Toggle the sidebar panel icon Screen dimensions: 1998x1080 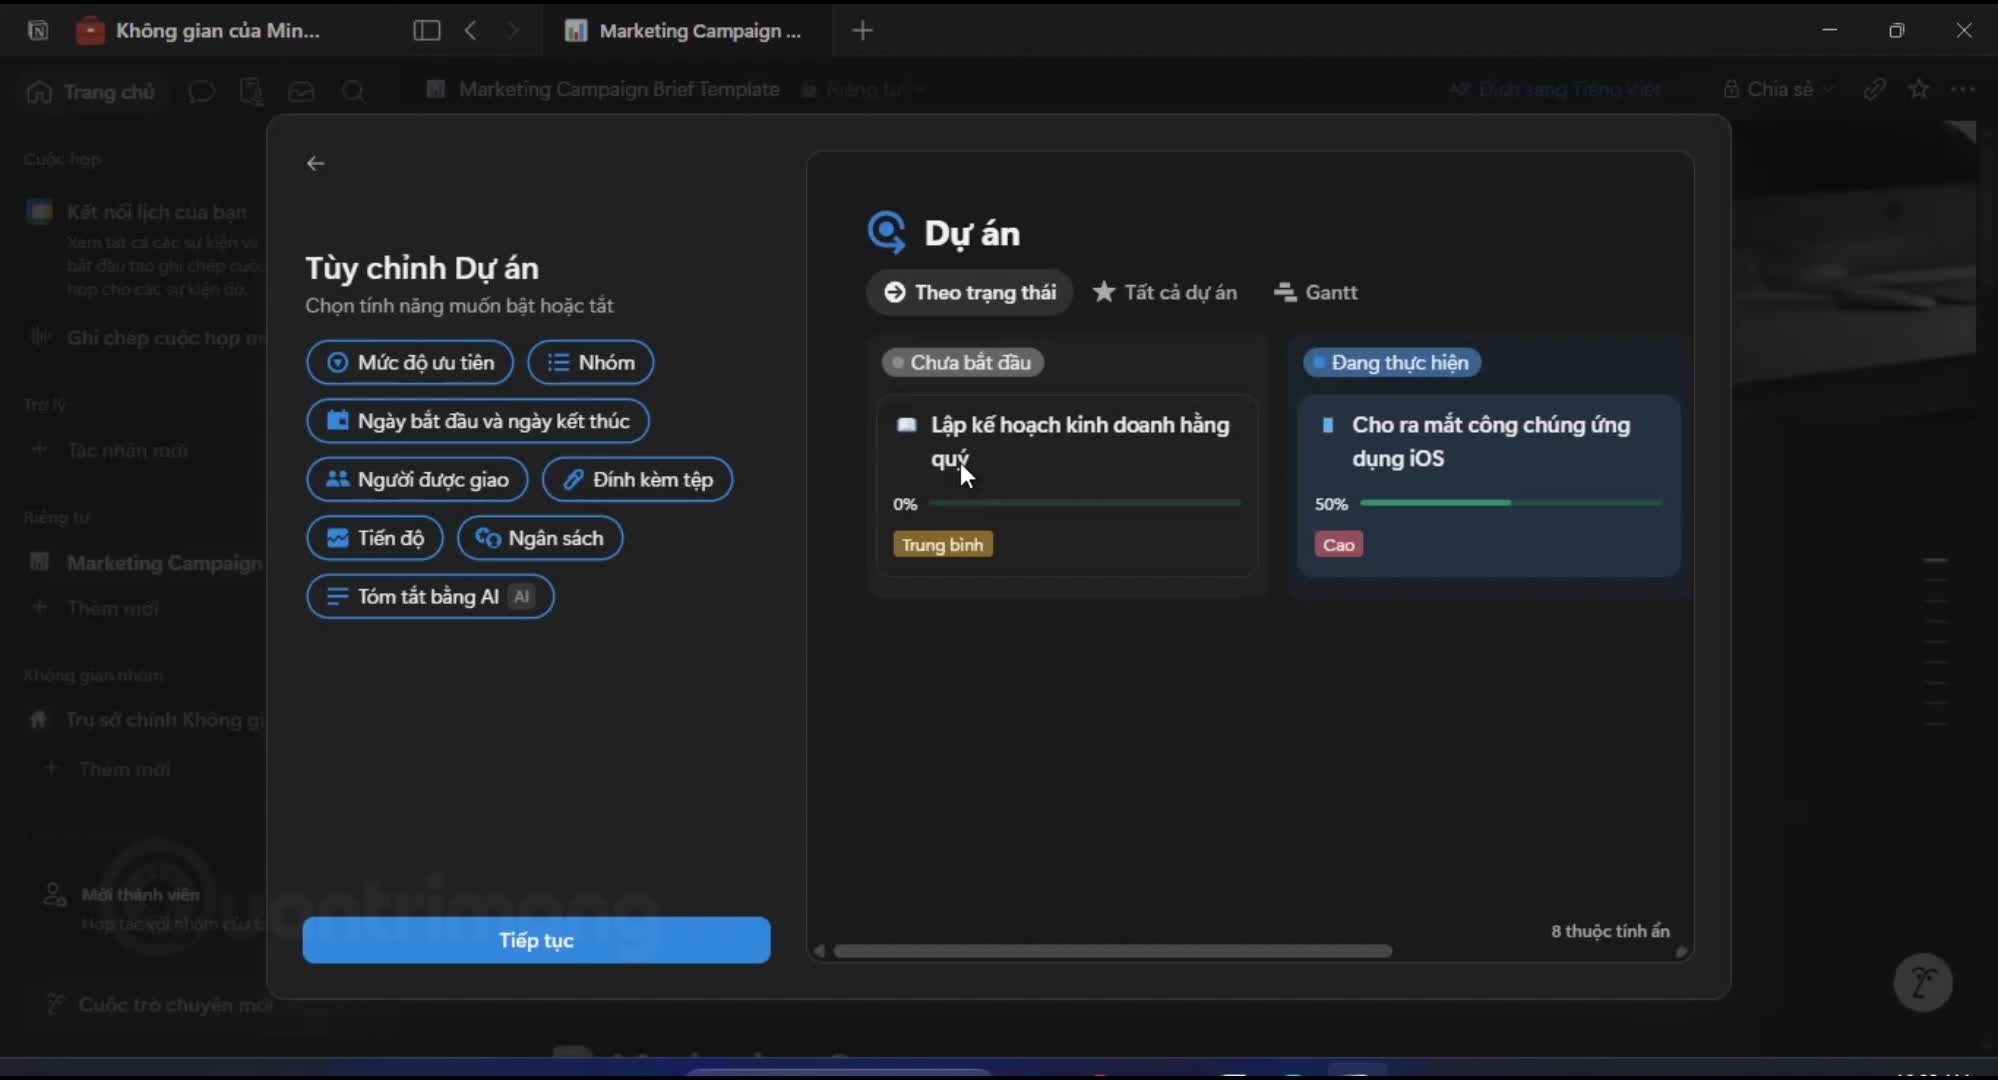tap(427, 30)
